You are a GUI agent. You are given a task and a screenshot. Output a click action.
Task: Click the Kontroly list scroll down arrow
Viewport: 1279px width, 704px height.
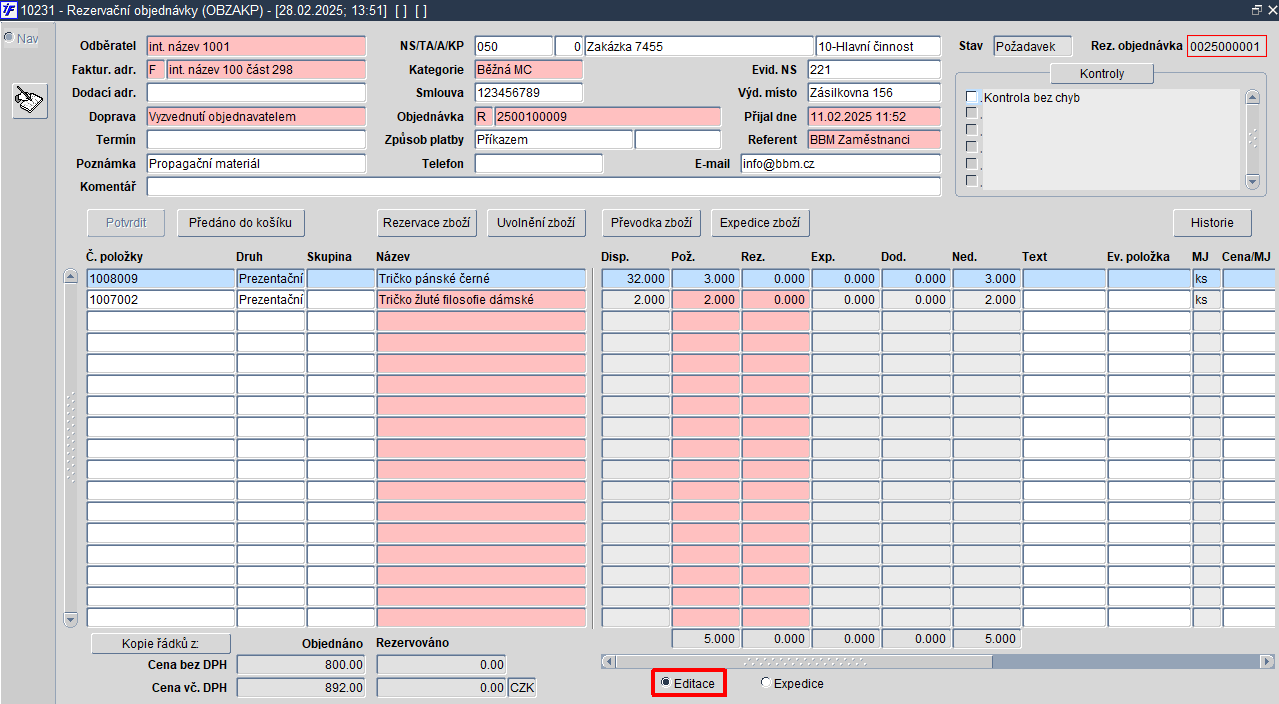coord(1251,181)
